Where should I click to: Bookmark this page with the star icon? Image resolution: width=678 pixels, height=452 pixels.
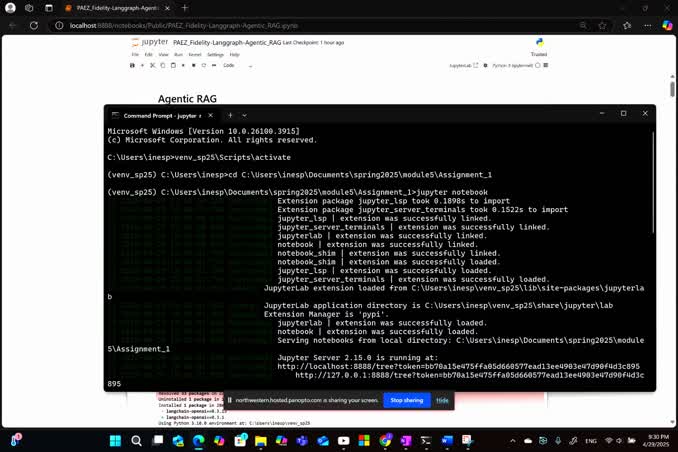click(602, 26)
